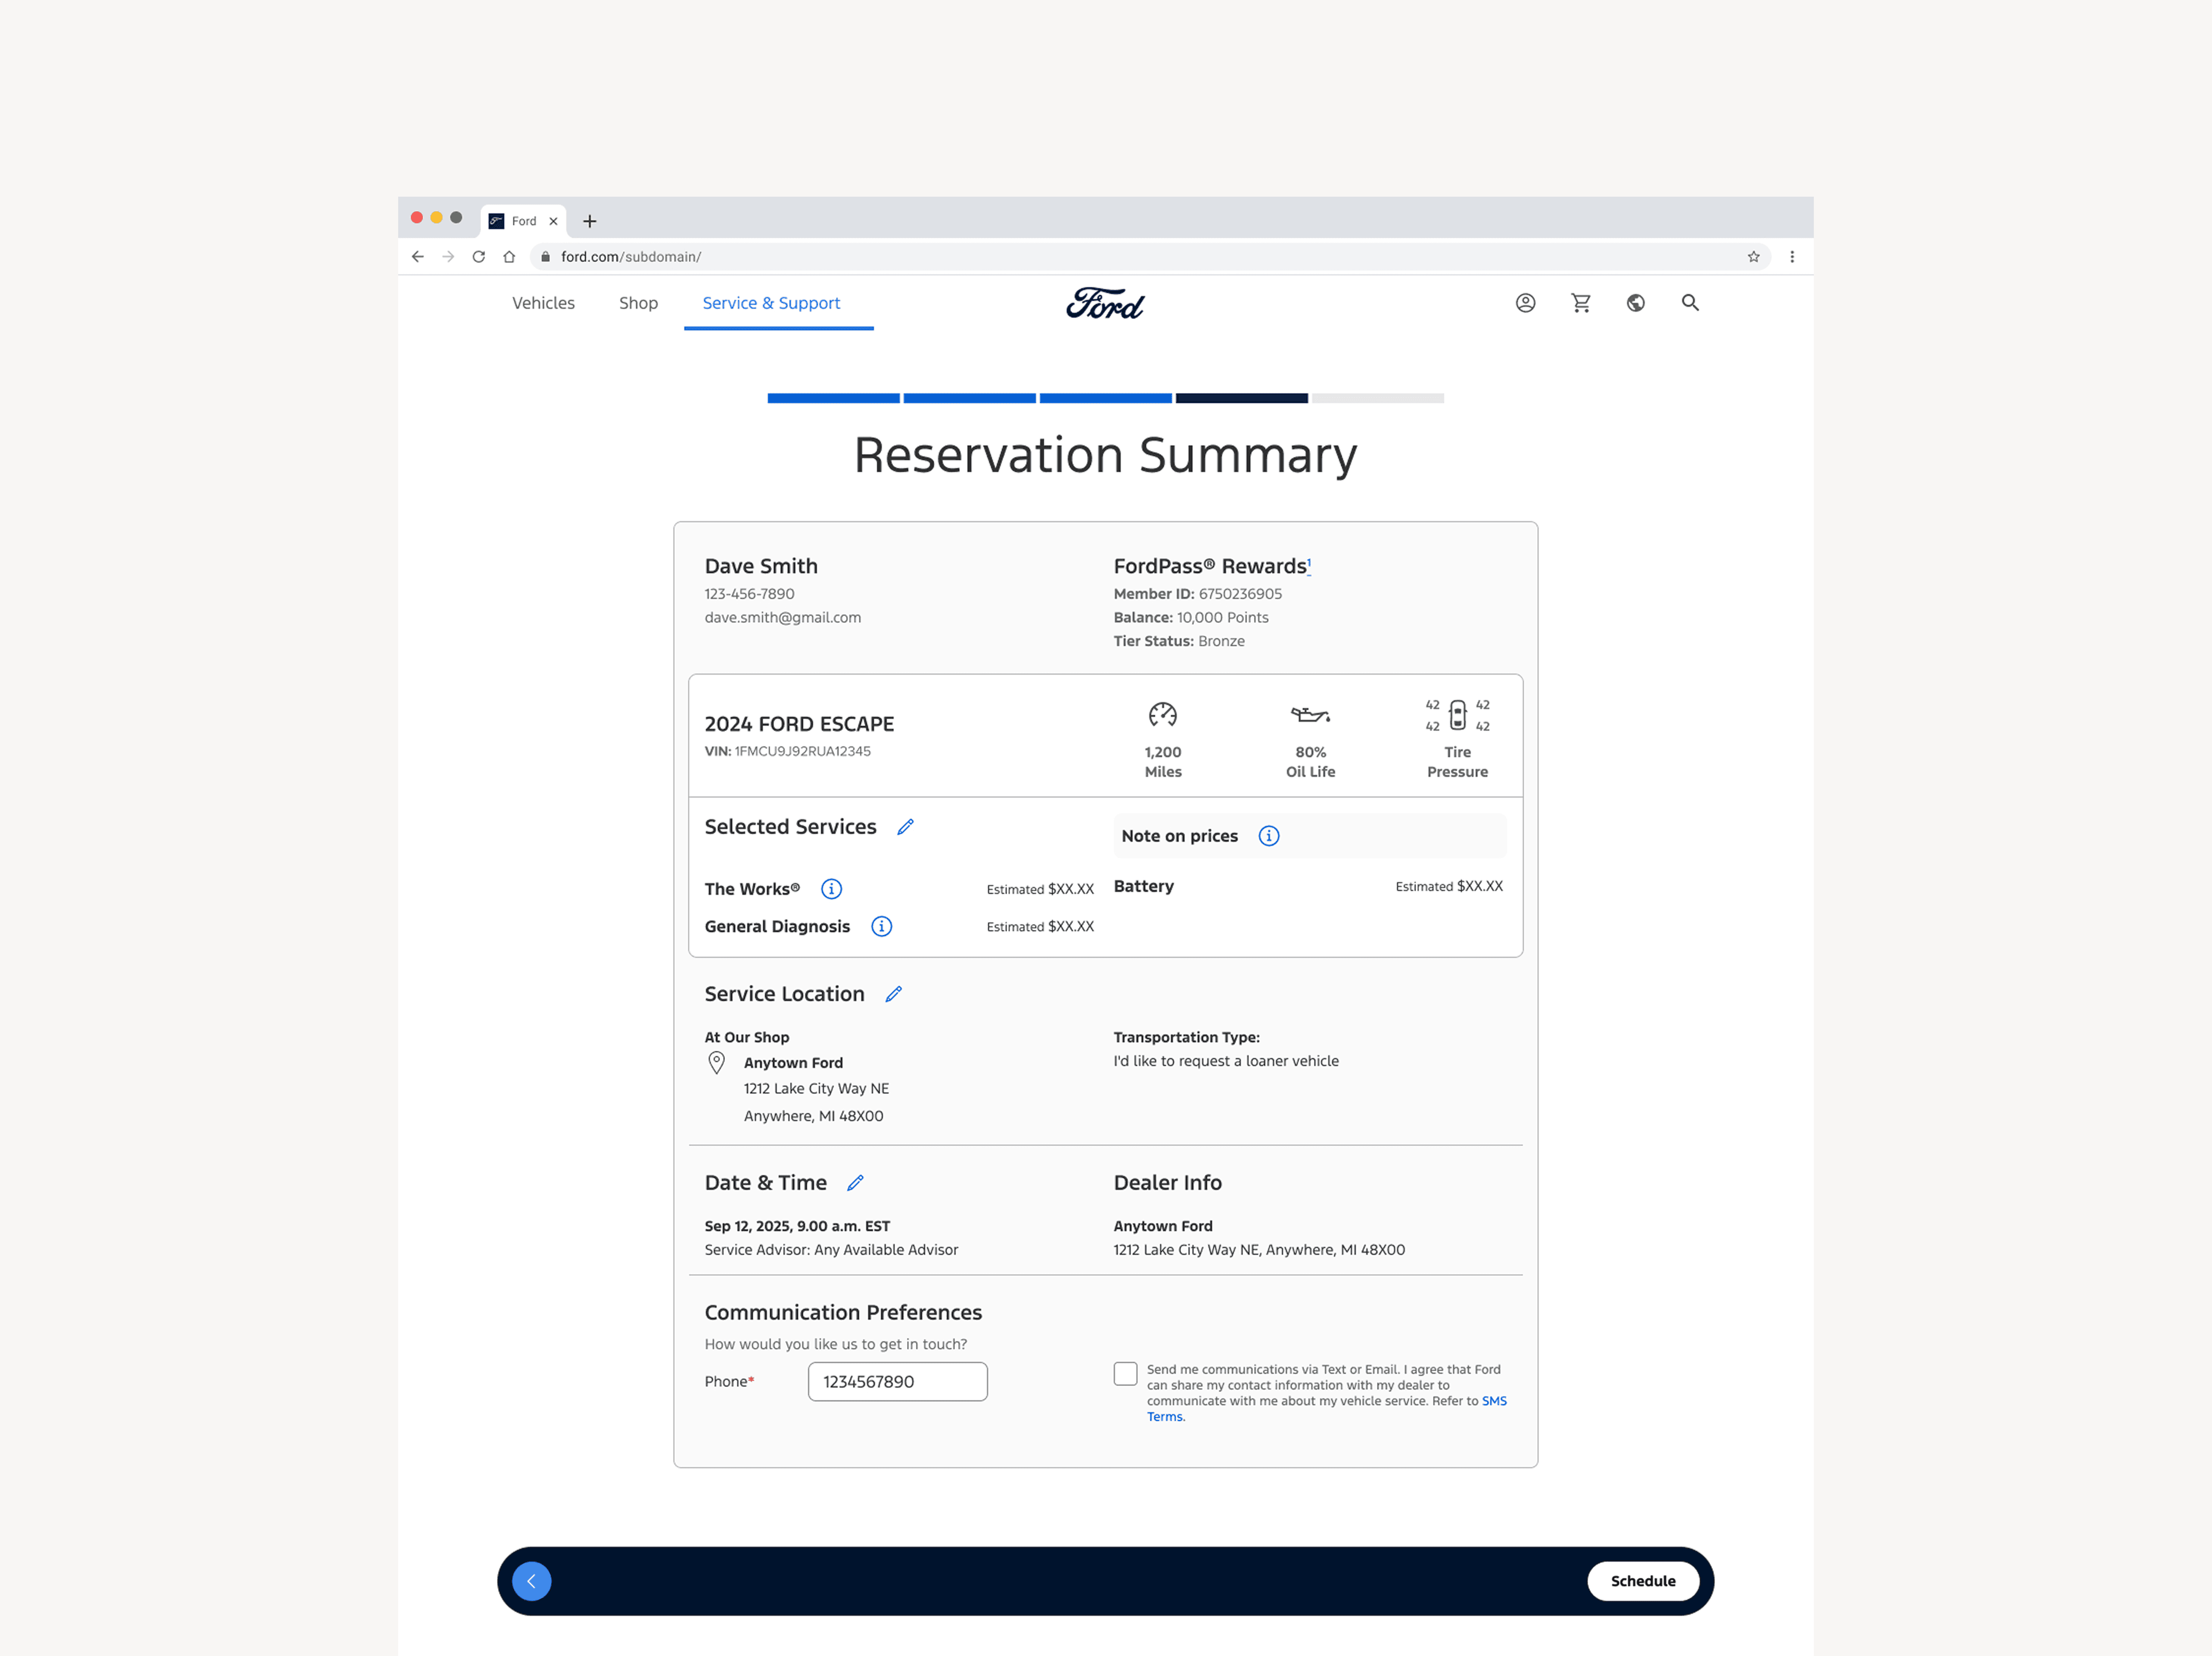
Task: Click the 2024 FORD ESCAPE heading
Action: tap(799, 724)
